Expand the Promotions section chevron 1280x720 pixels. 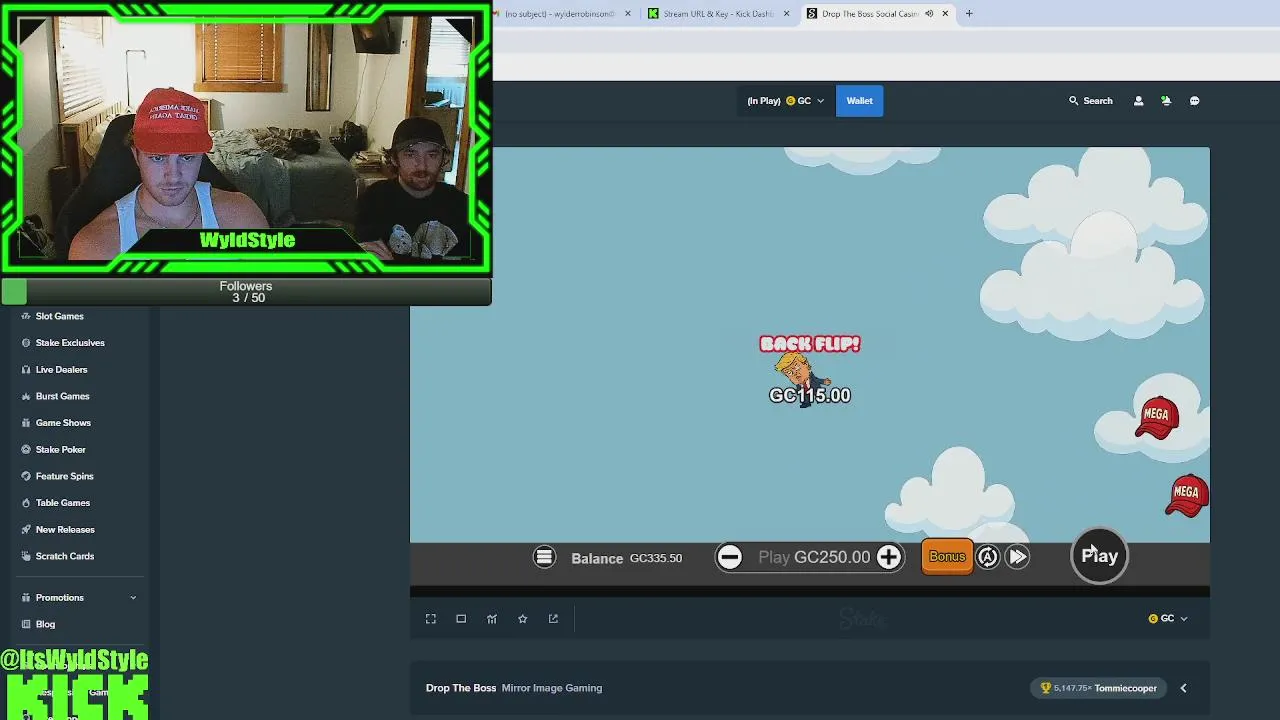coord(133,598)
